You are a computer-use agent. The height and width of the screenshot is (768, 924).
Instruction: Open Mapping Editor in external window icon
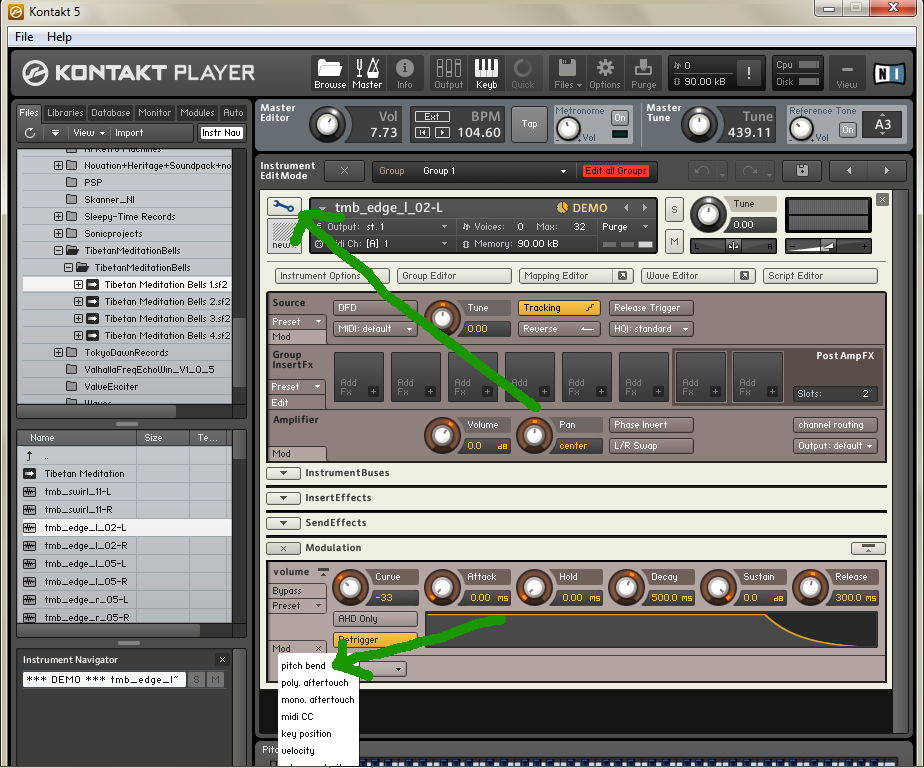622,275
